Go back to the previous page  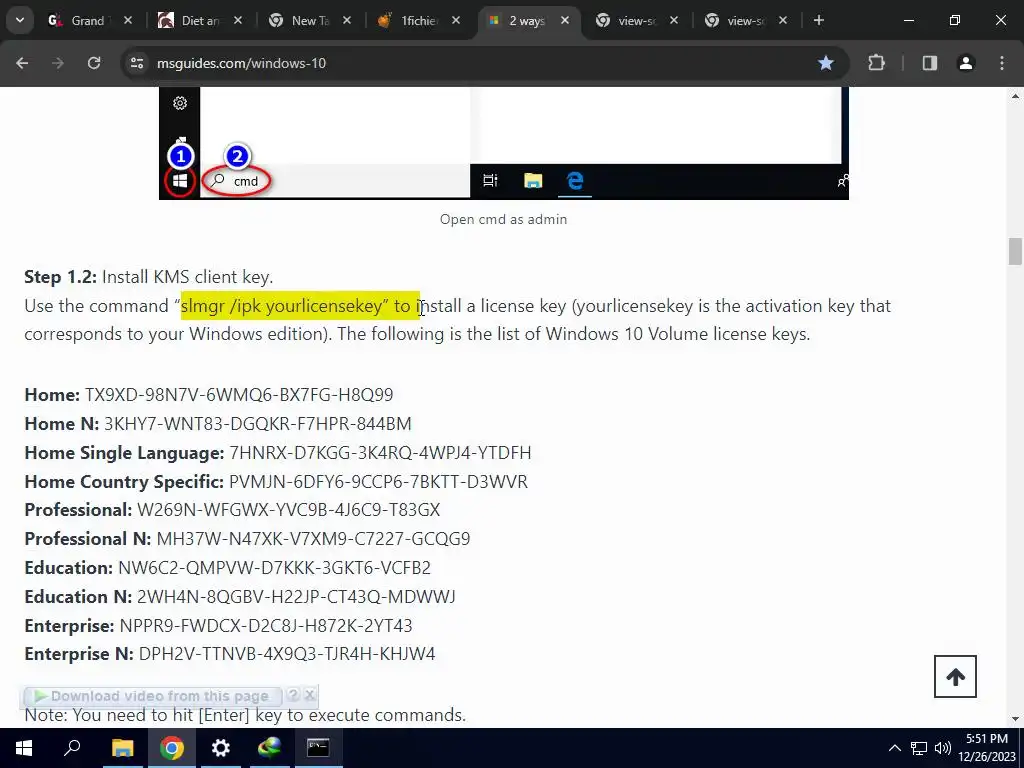[x=22, y=63]
